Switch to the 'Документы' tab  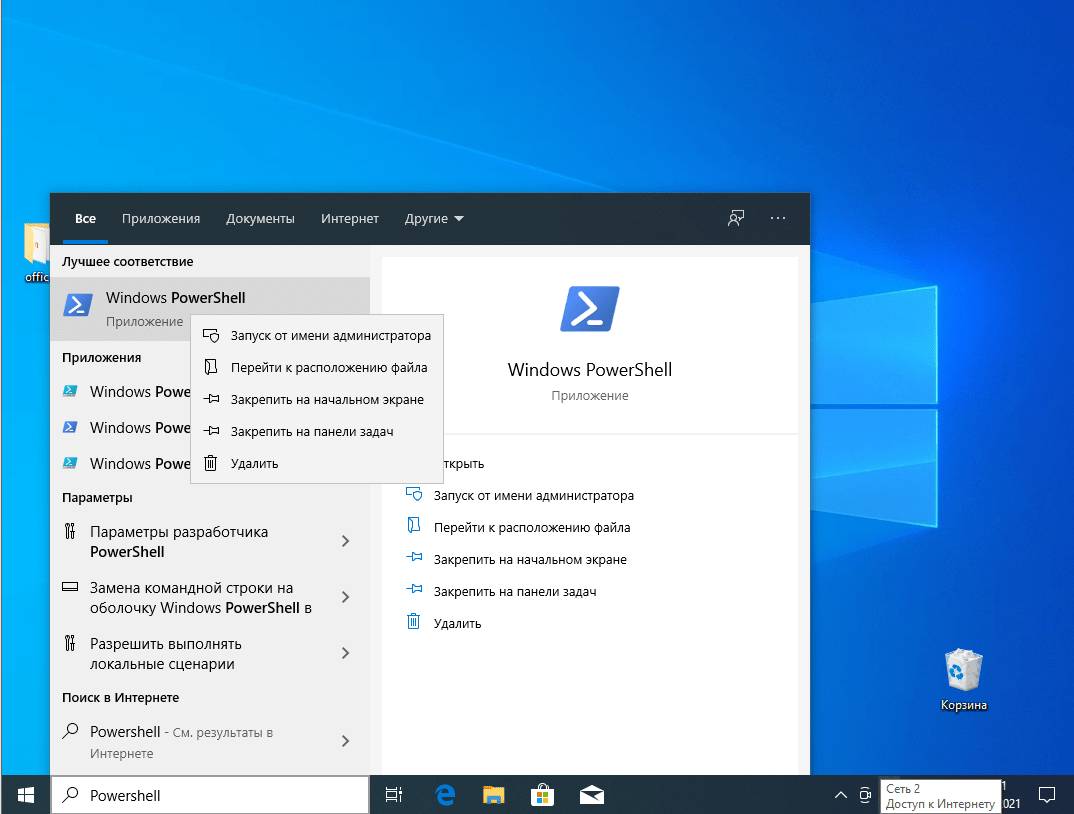(260, 218)
